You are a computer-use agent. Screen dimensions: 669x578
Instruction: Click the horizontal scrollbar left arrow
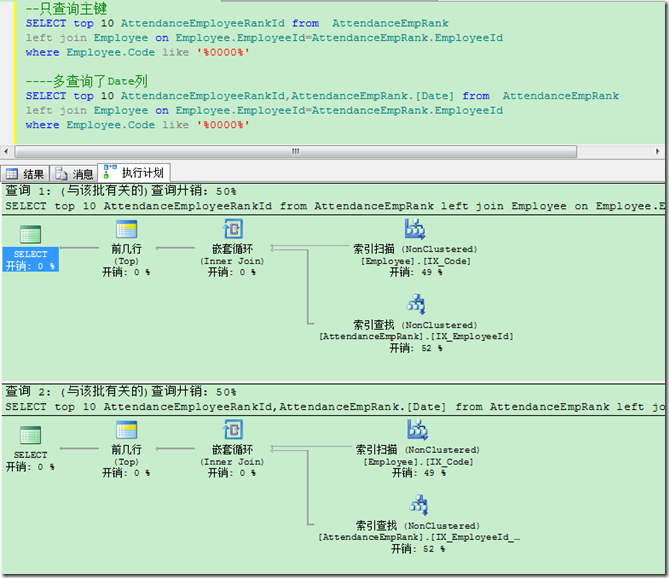(6, 151)
